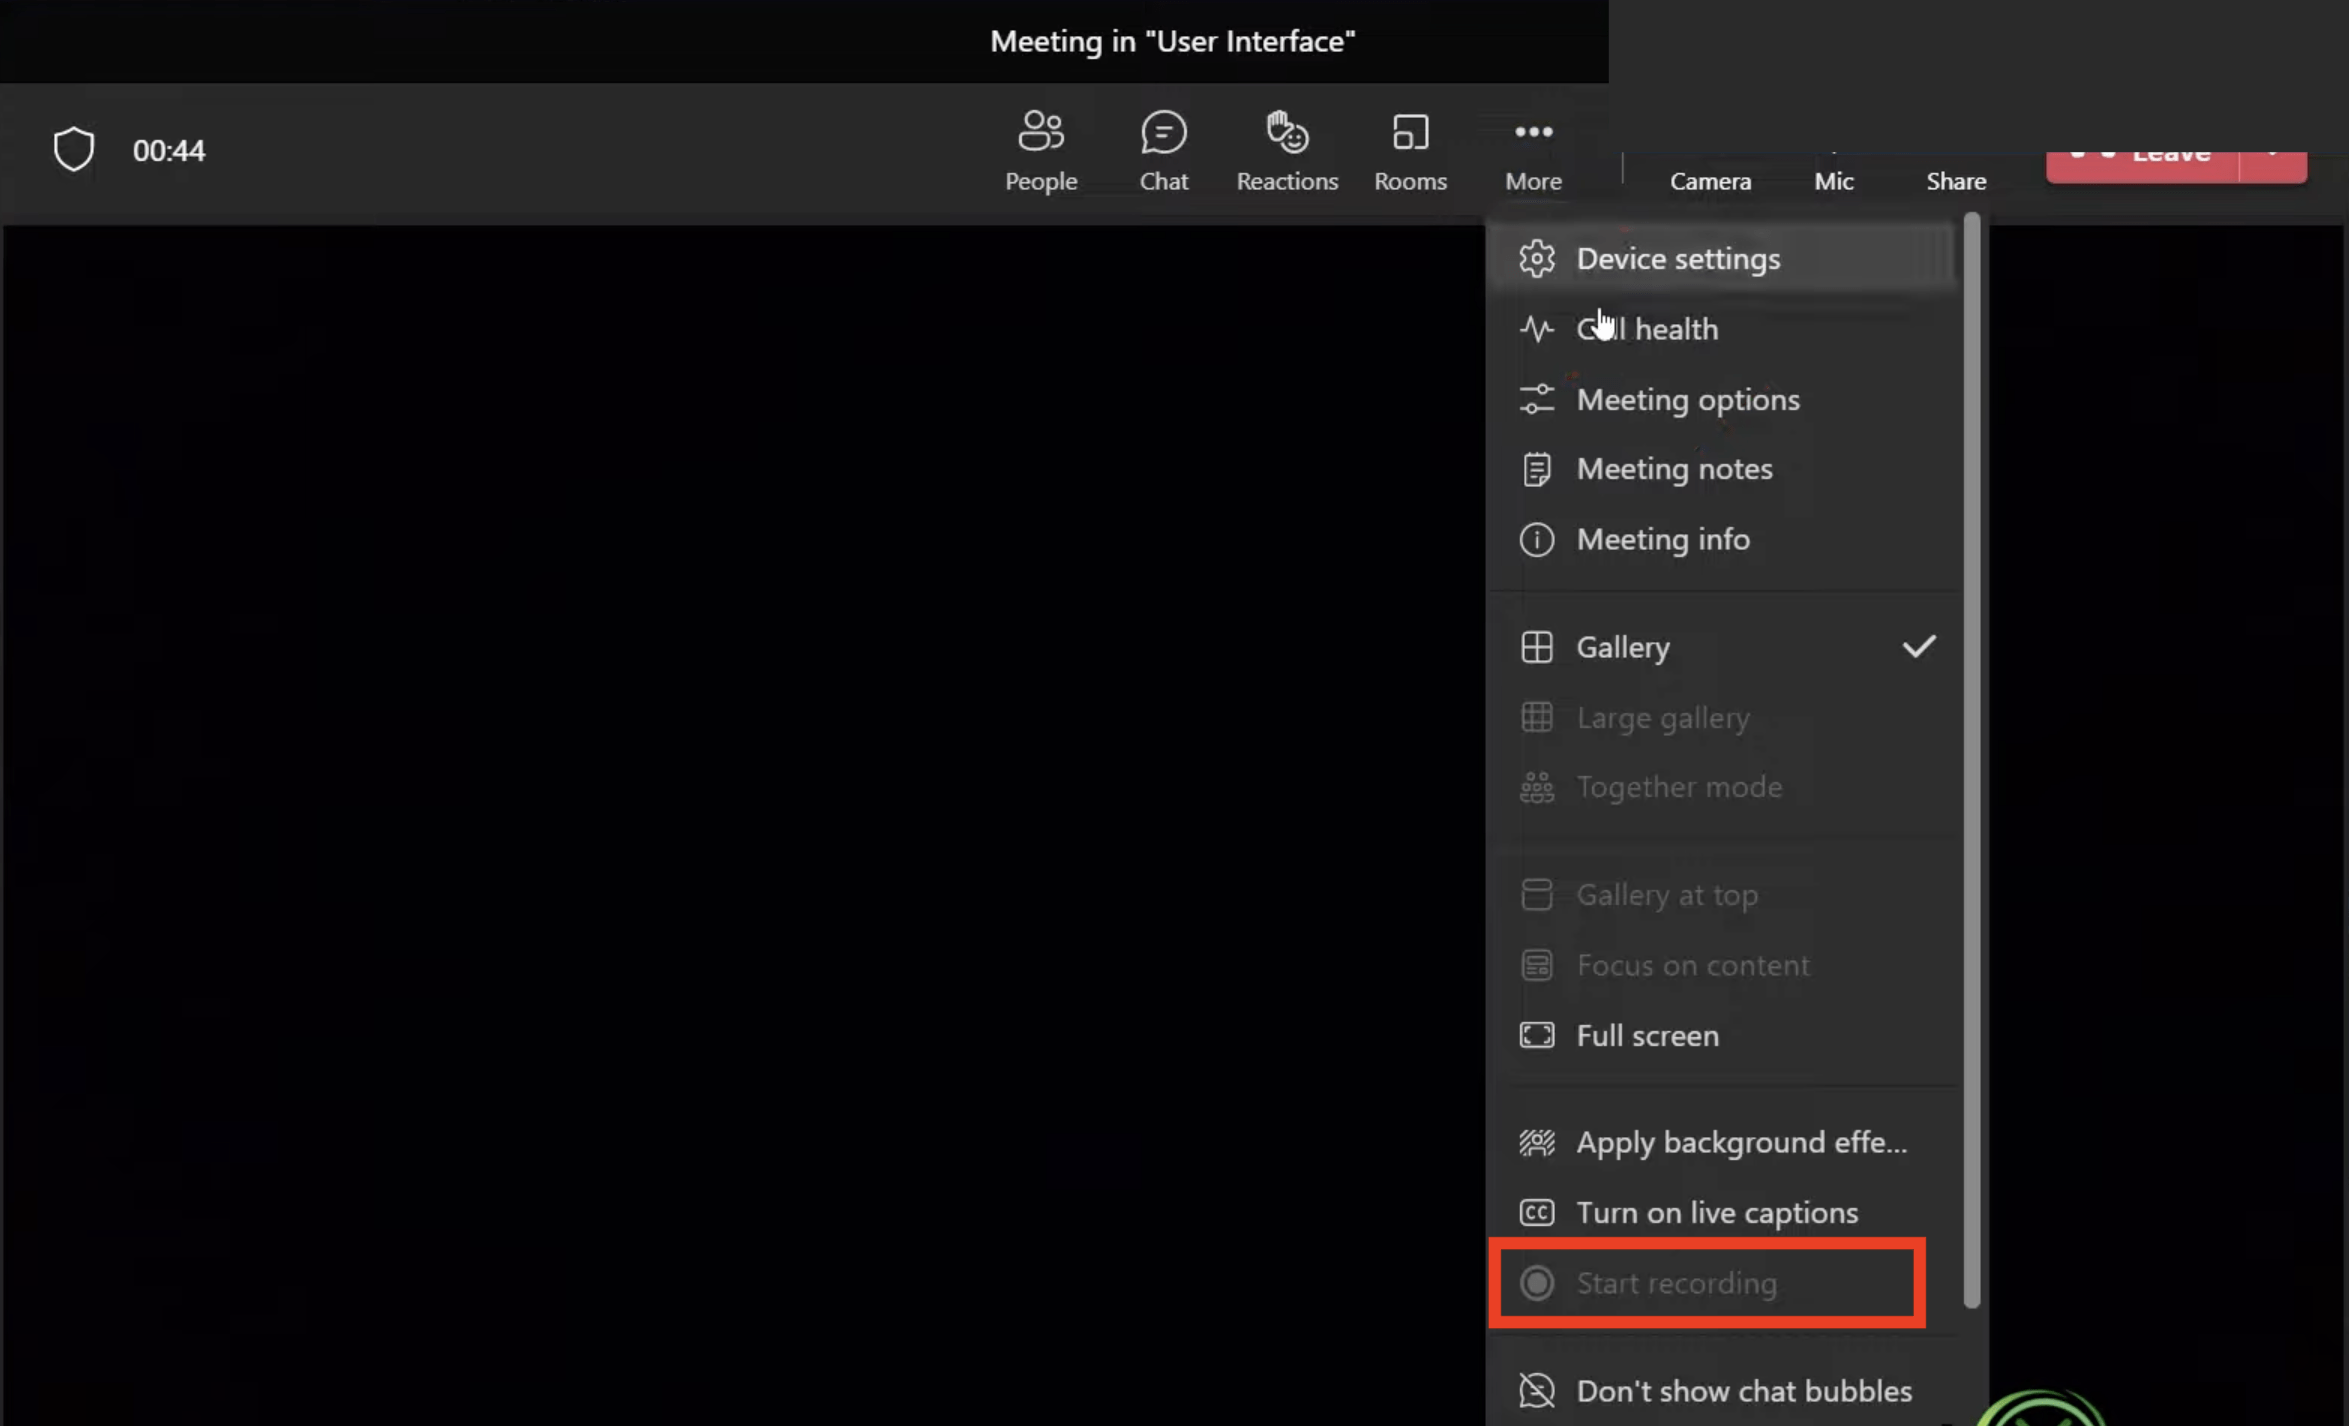Select Meeting info menu entry
The width and height of the screenshot is (2349, 1426).
click(x=1722, y=539)
